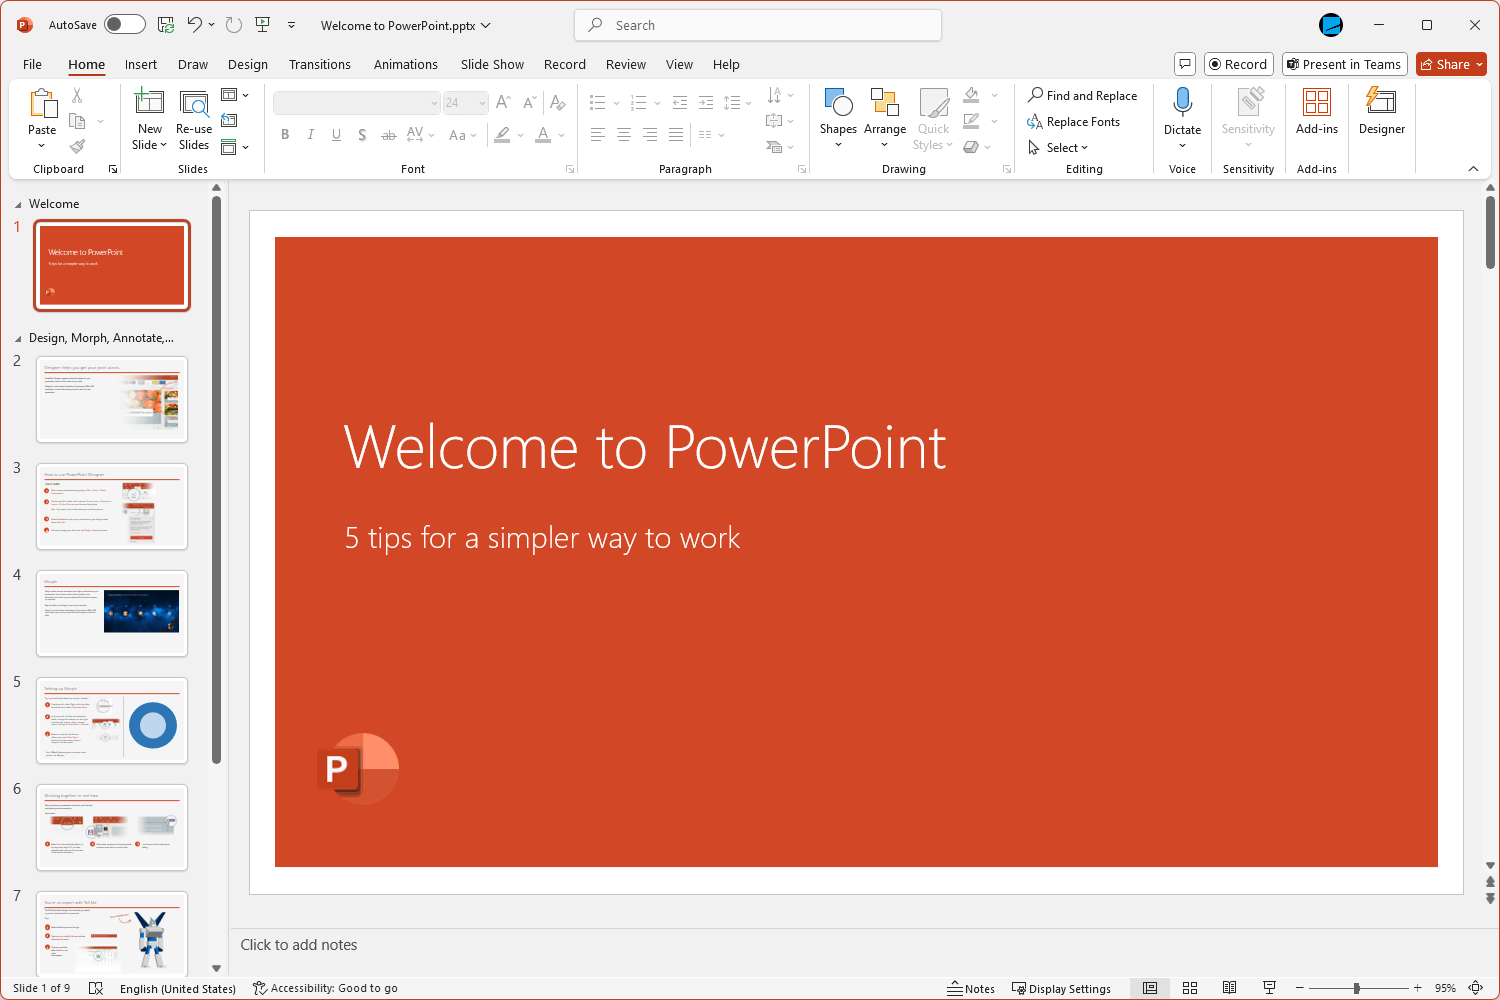
Task: Switch to the Animations tab
Action: [406, 64]
